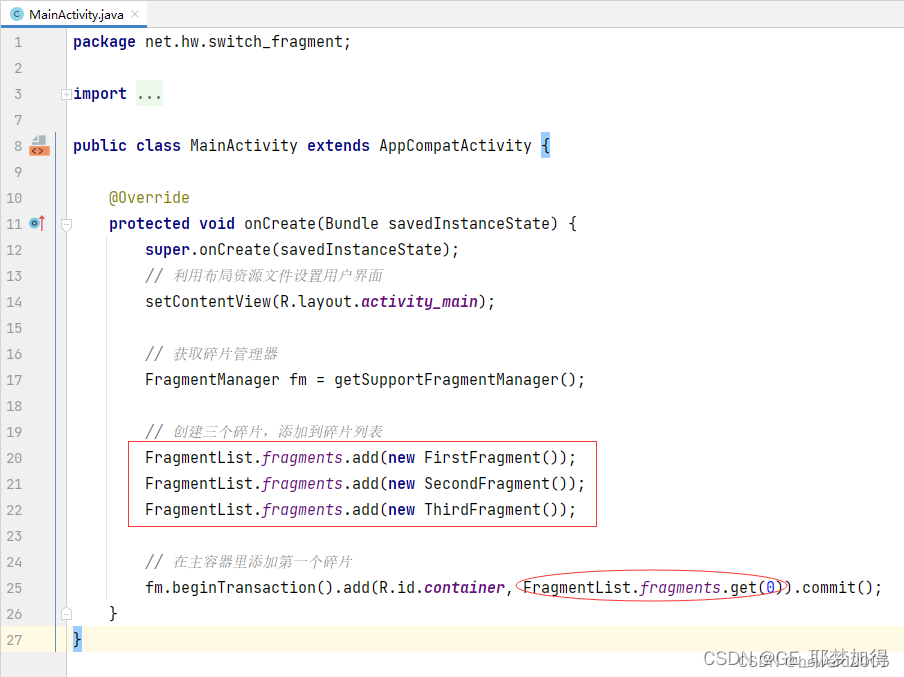
Task: Click line number 25 in the gutter
Action: pos(14,588)
